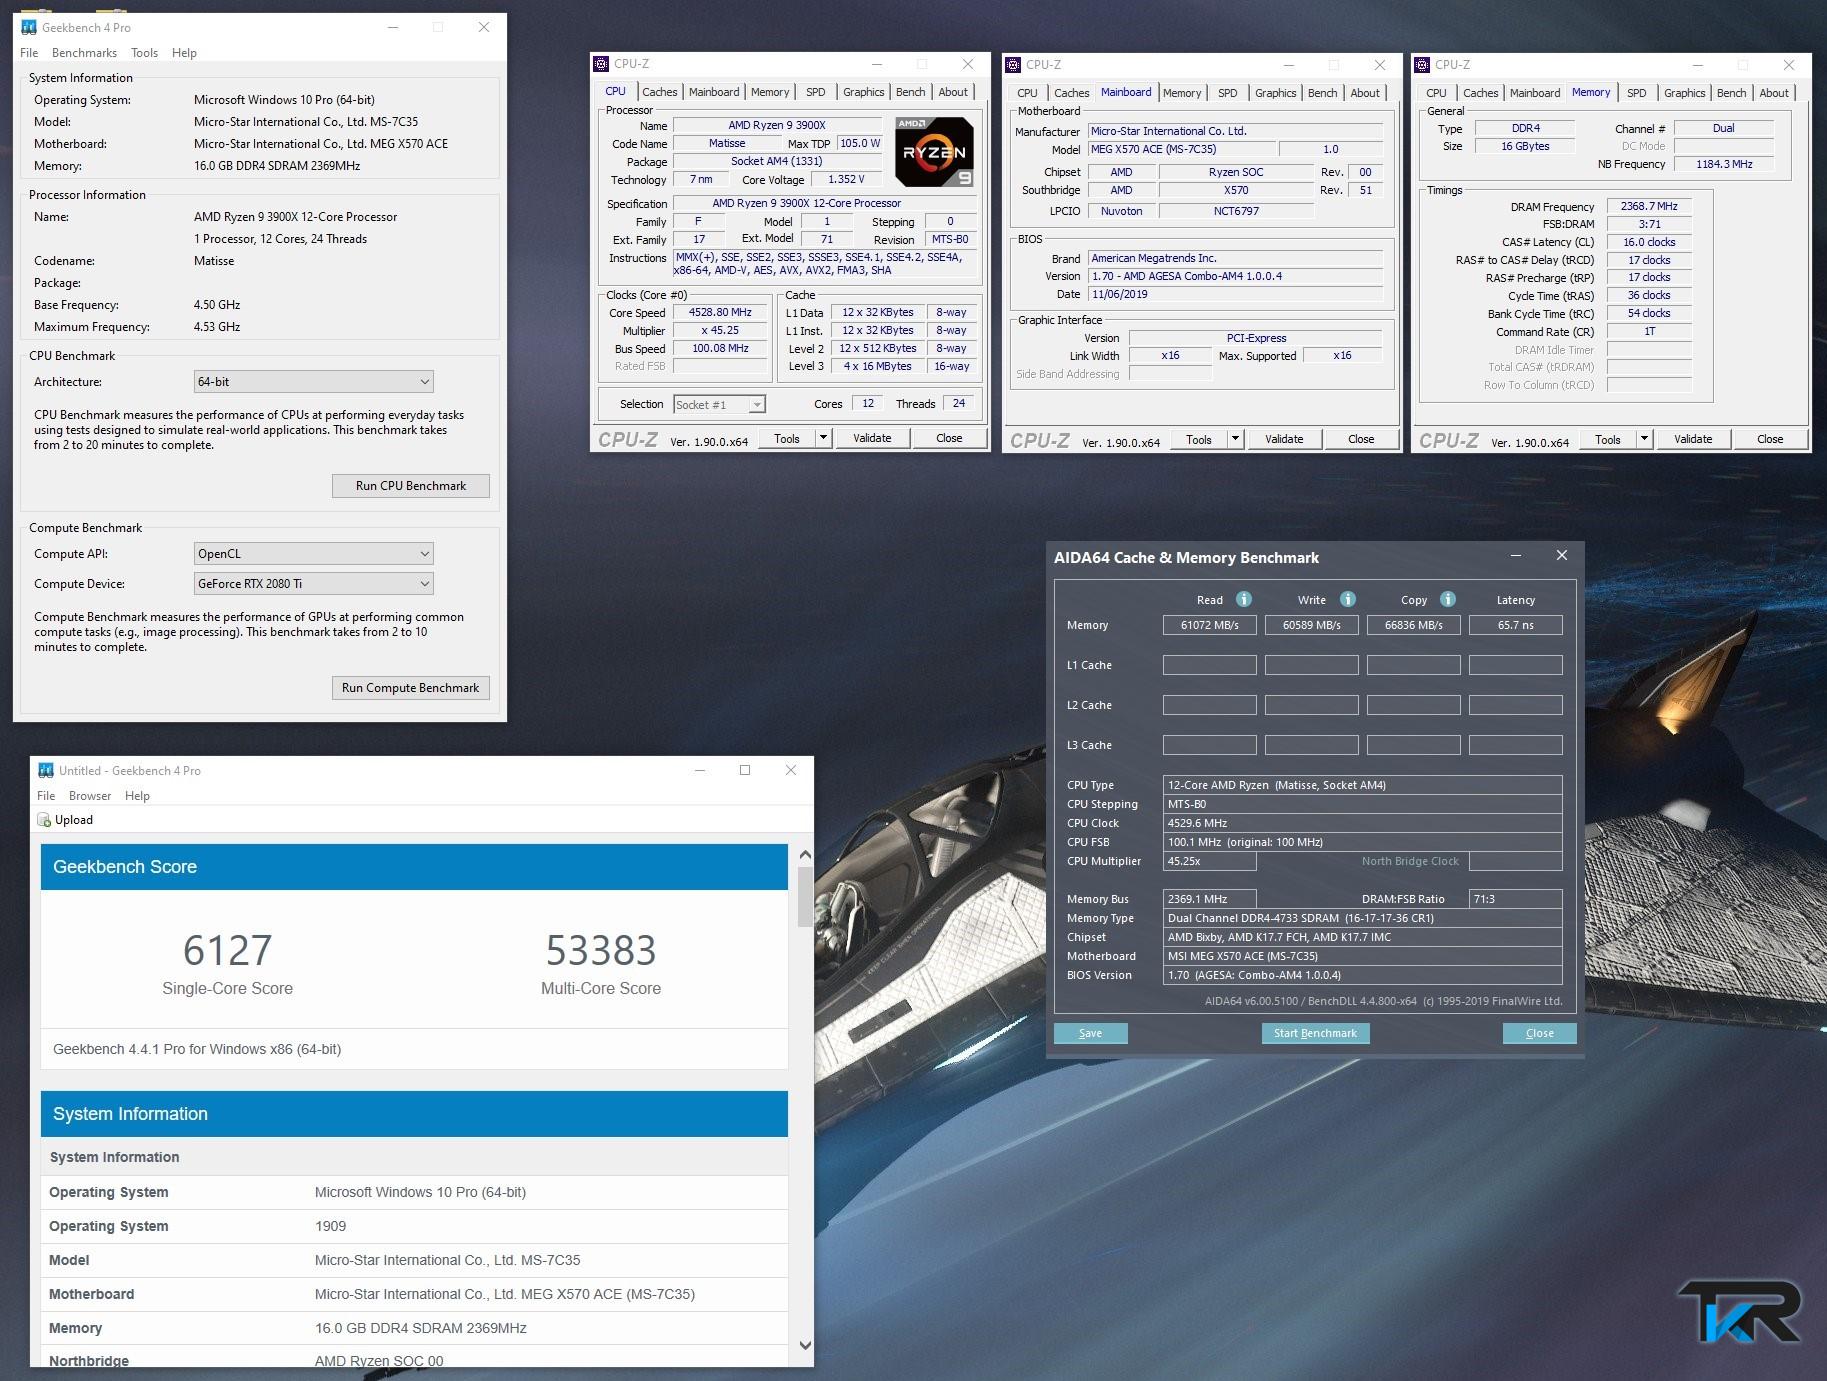1827x1381 pixels.
Task: Click Tools button in CPU-Z Mainboard window
Action: point(1198,439)
